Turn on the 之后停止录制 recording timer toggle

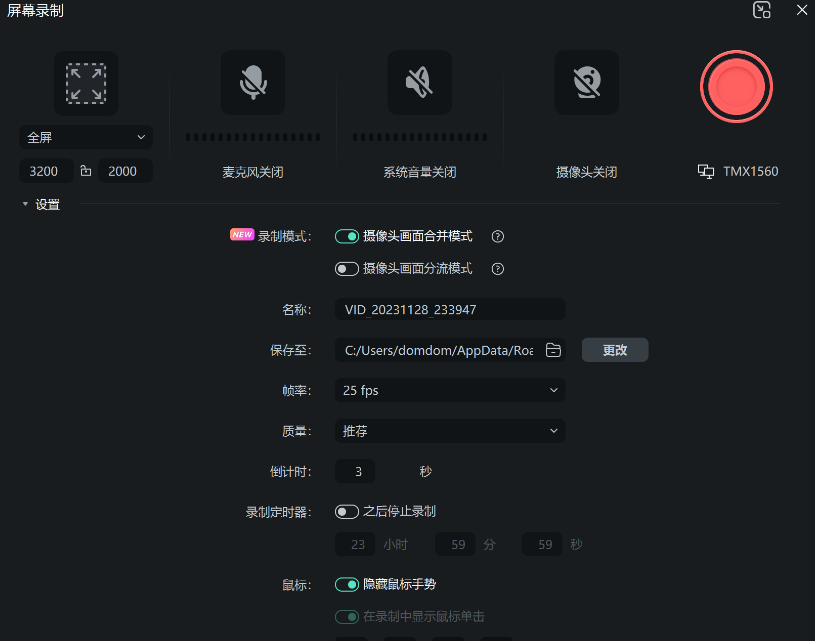347,511
